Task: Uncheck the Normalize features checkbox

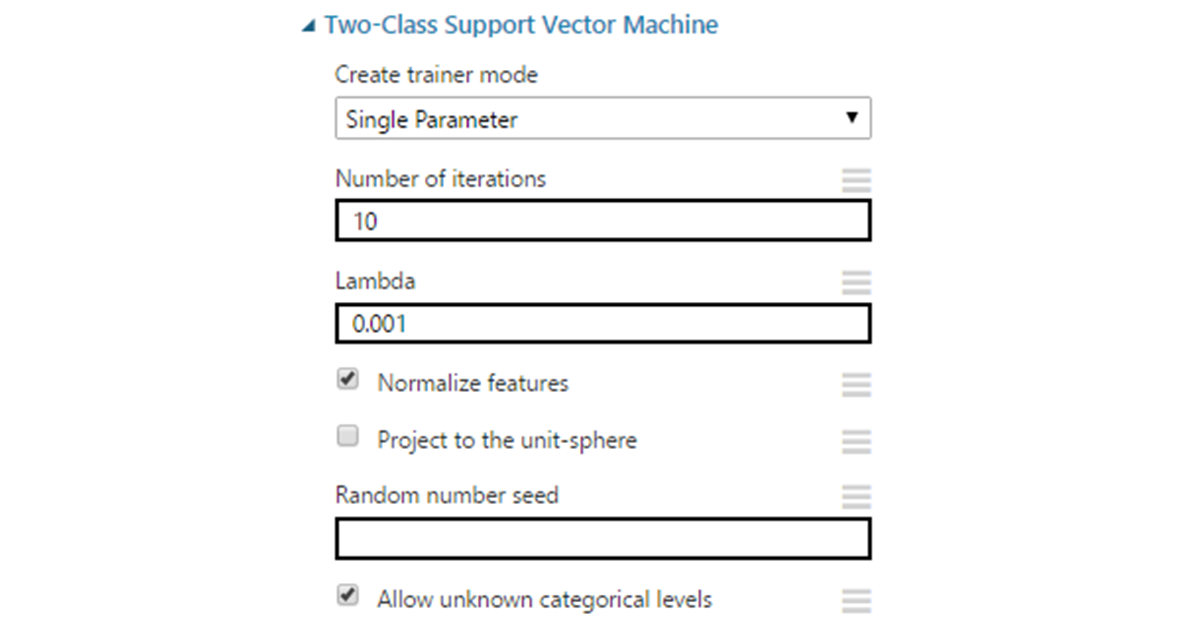Action: click(x=348, y=381)
